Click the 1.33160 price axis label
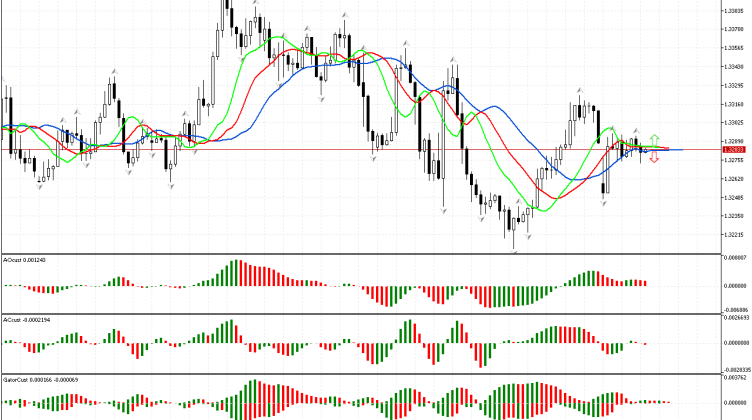This screenshot has height=420, width=752. click(733, 103)
